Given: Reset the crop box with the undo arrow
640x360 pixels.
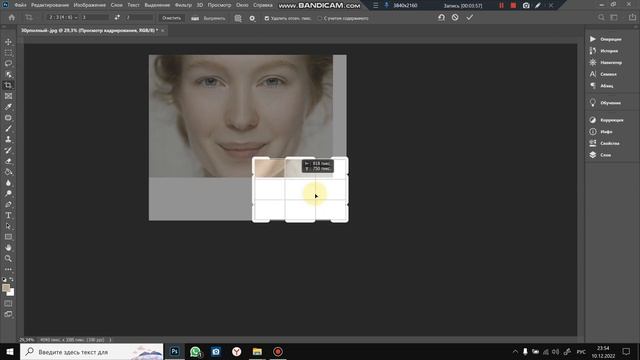Looking at the screenshot, I should (x=441, y=18).
